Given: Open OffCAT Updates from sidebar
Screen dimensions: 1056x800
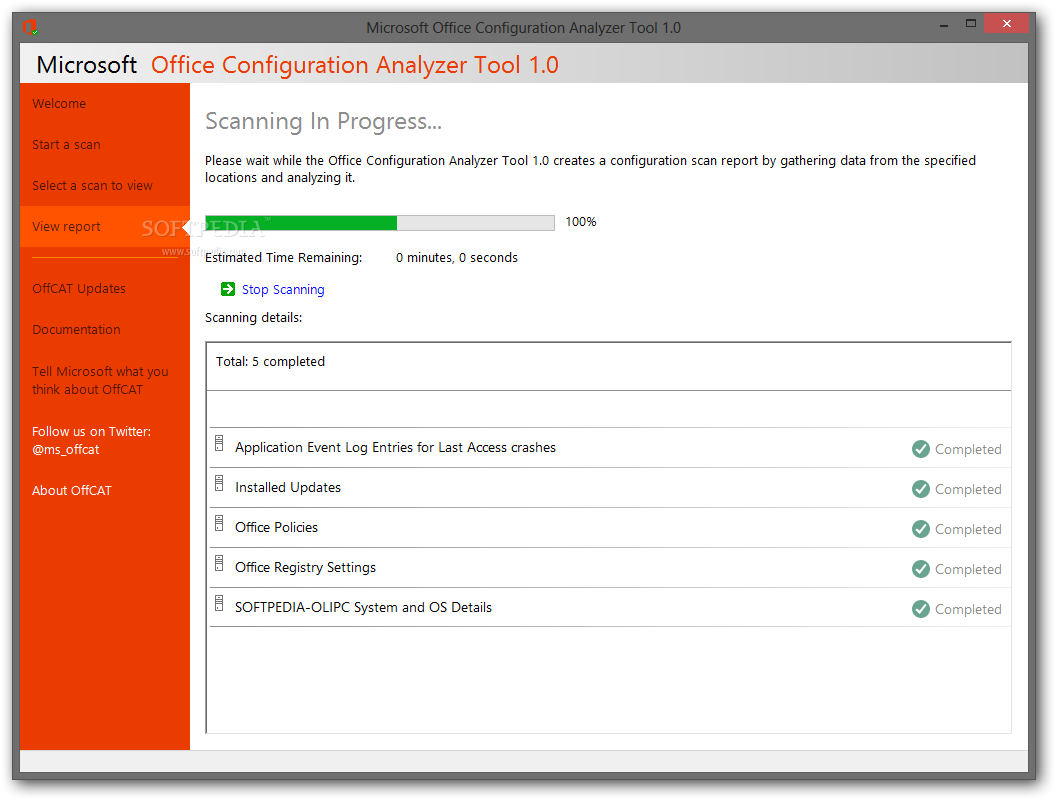Looking at the screenshot, I should coord(79,288).
